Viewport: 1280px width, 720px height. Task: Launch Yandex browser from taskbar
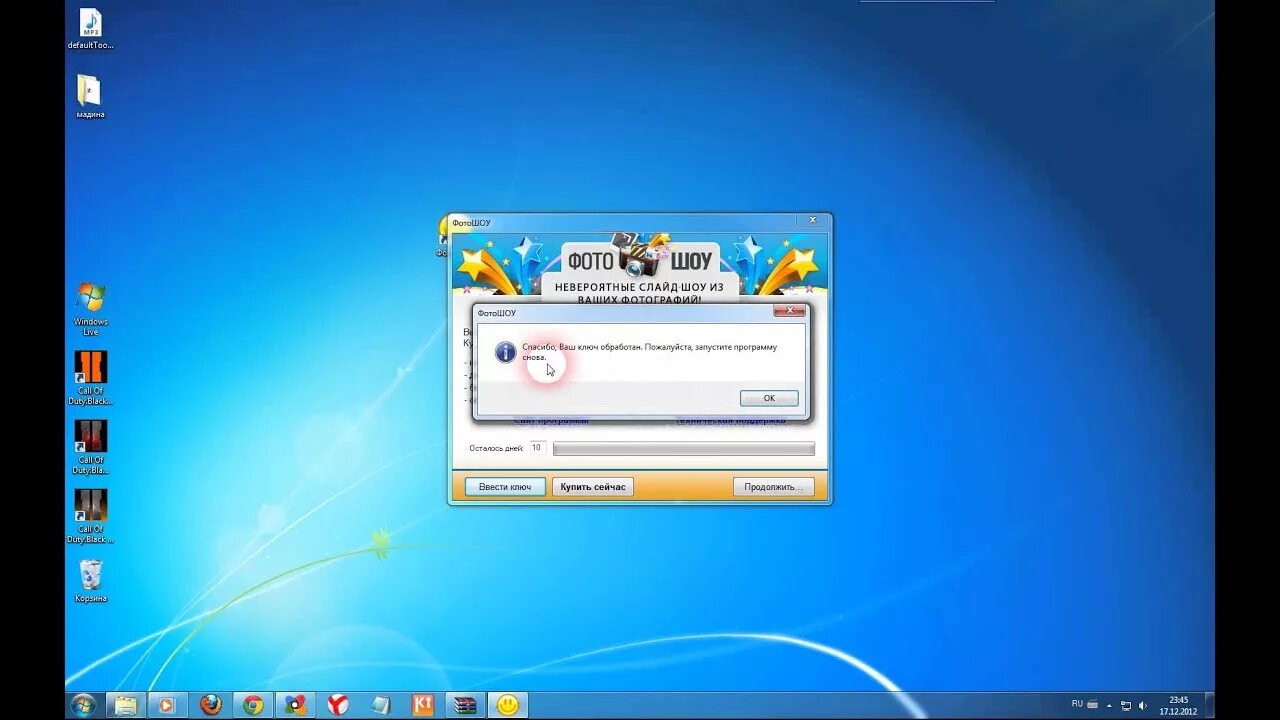coord(338,705)
